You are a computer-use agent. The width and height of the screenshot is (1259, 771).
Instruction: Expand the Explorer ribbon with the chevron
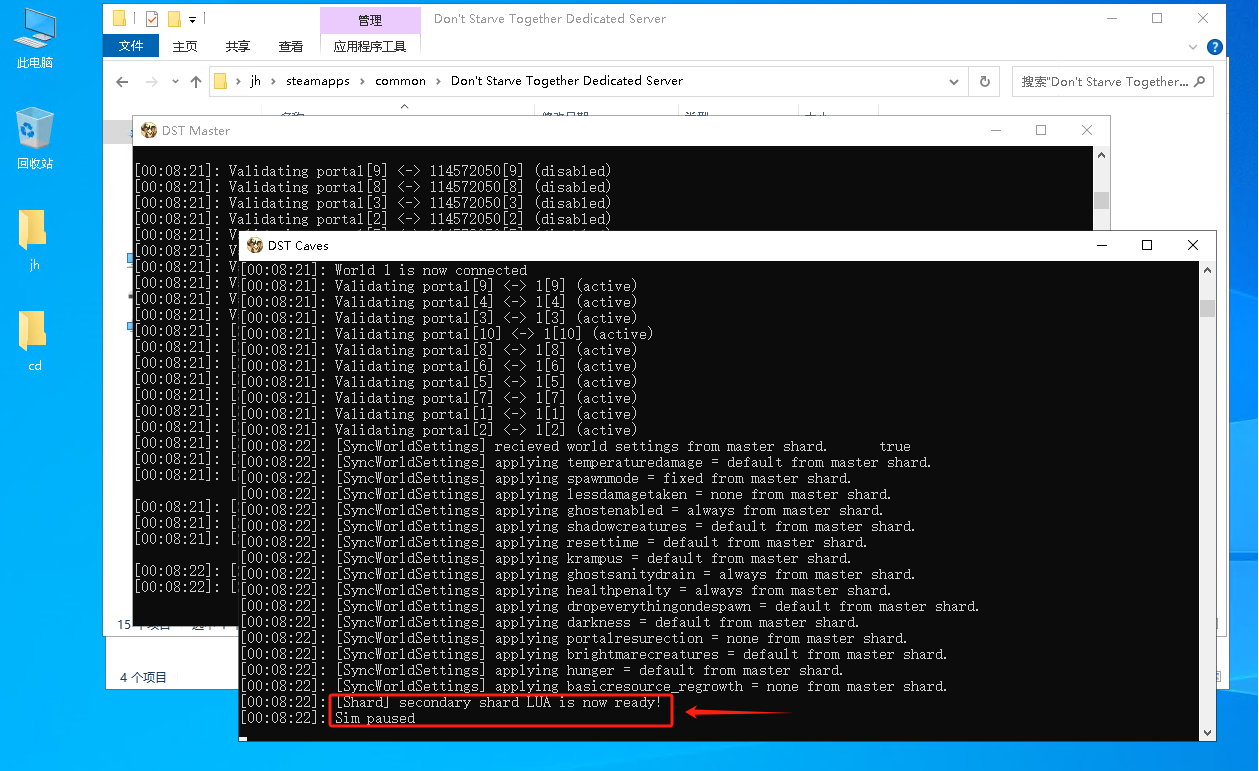pos(1193,47)
